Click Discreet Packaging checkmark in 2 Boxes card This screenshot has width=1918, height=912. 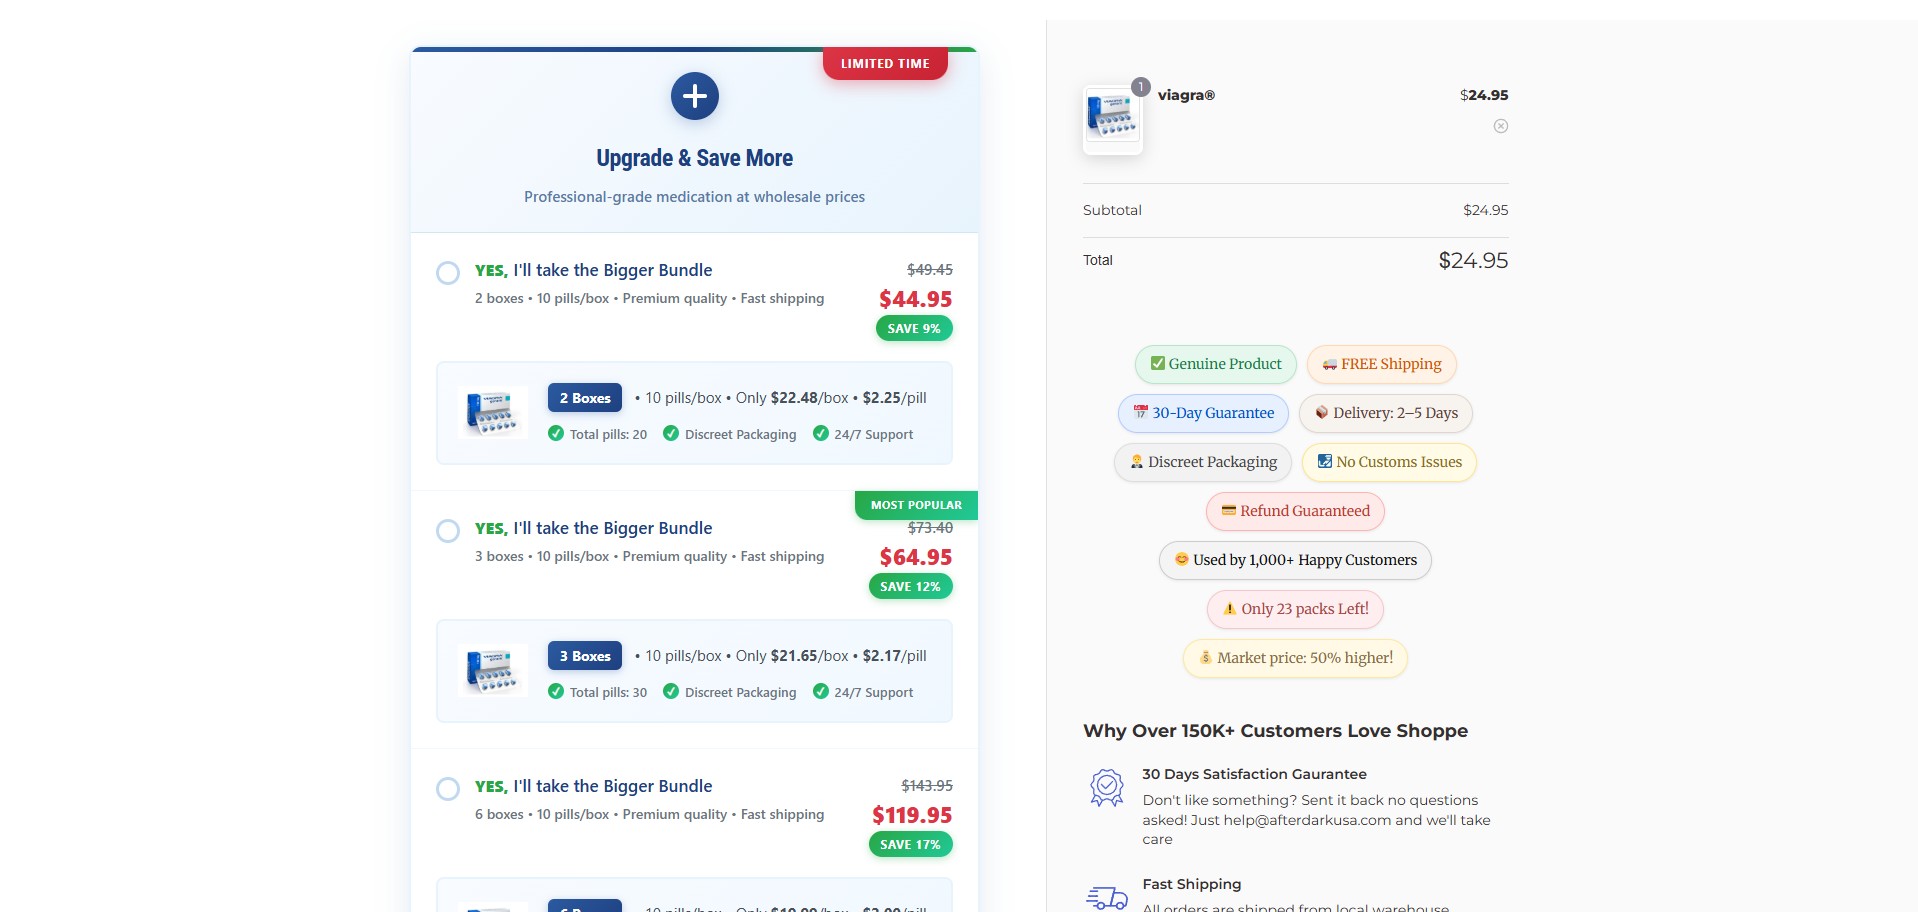click(671, 433)
